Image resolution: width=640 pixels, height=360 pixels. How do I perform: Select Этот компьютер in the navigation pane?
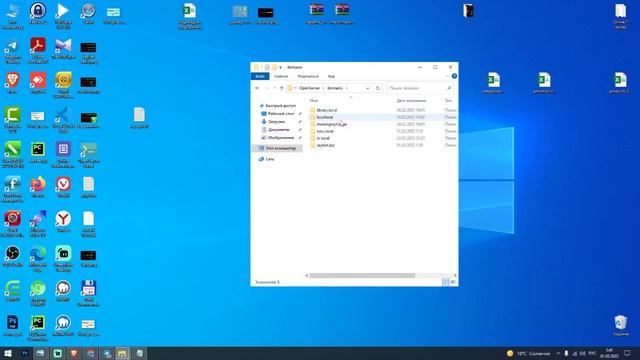click(278, 148)
